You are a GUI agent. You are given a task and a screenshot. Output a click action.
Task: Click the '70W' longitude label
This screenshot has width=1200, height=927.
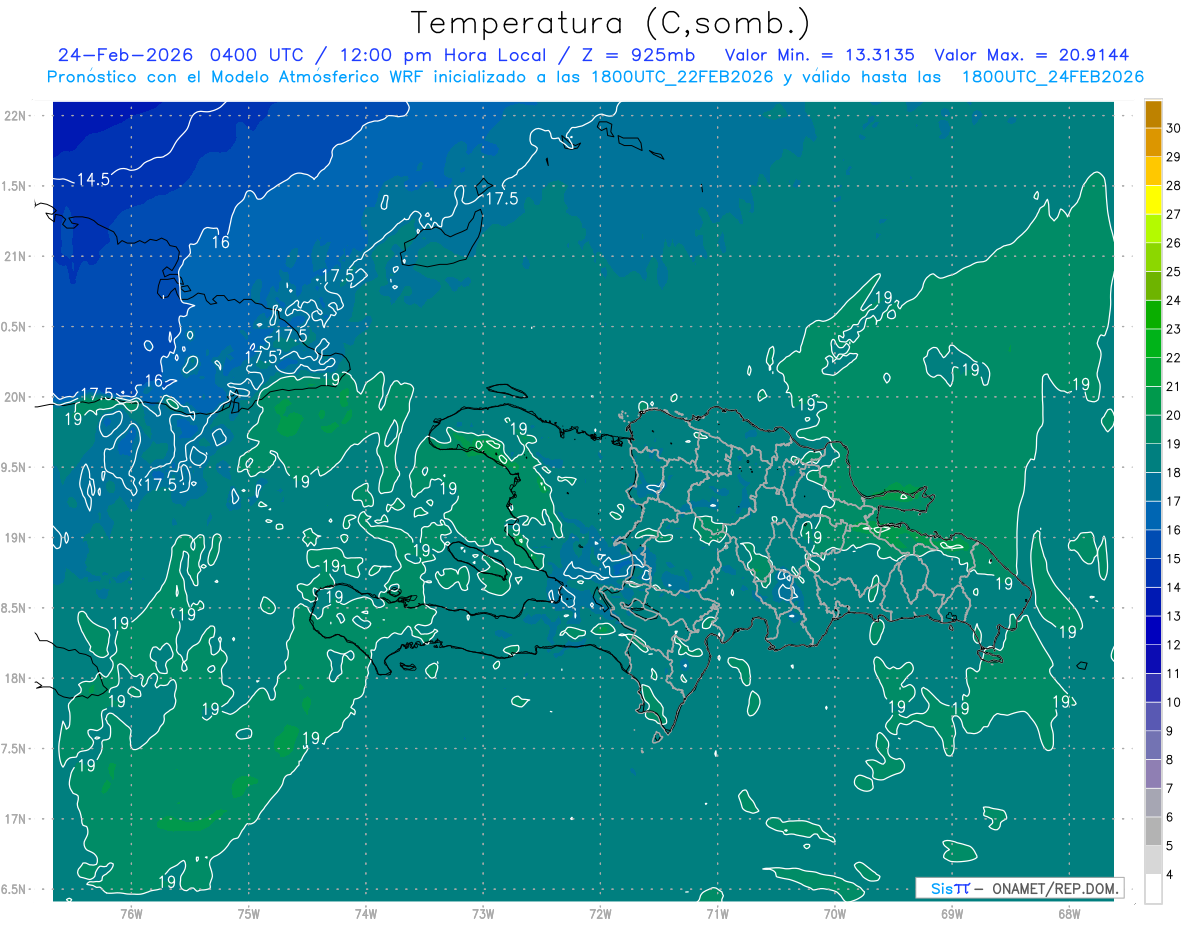coord(834,913)
